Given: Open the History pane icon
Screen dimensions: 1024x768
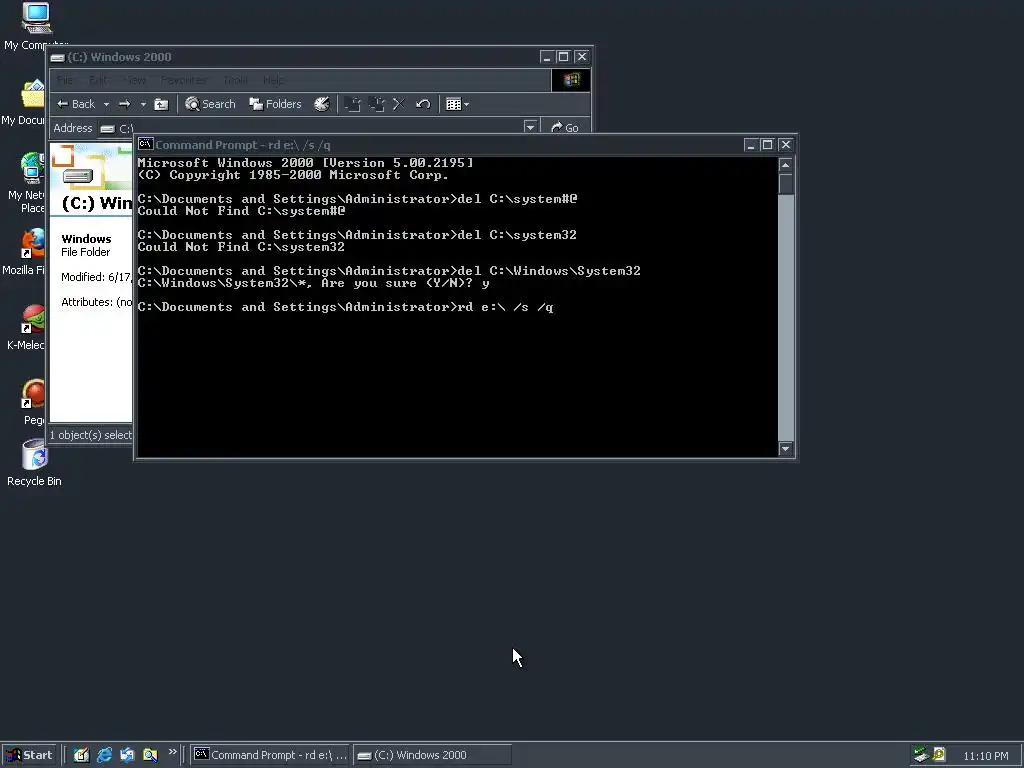Looking at the screenshot, I should click(322, 104).
